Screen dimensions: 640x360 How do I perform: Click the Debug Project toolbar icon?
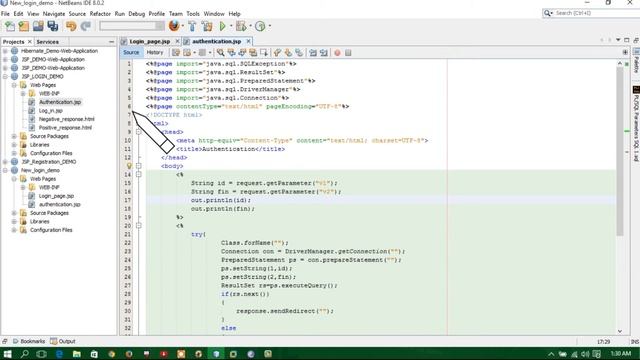coord(241,26)
